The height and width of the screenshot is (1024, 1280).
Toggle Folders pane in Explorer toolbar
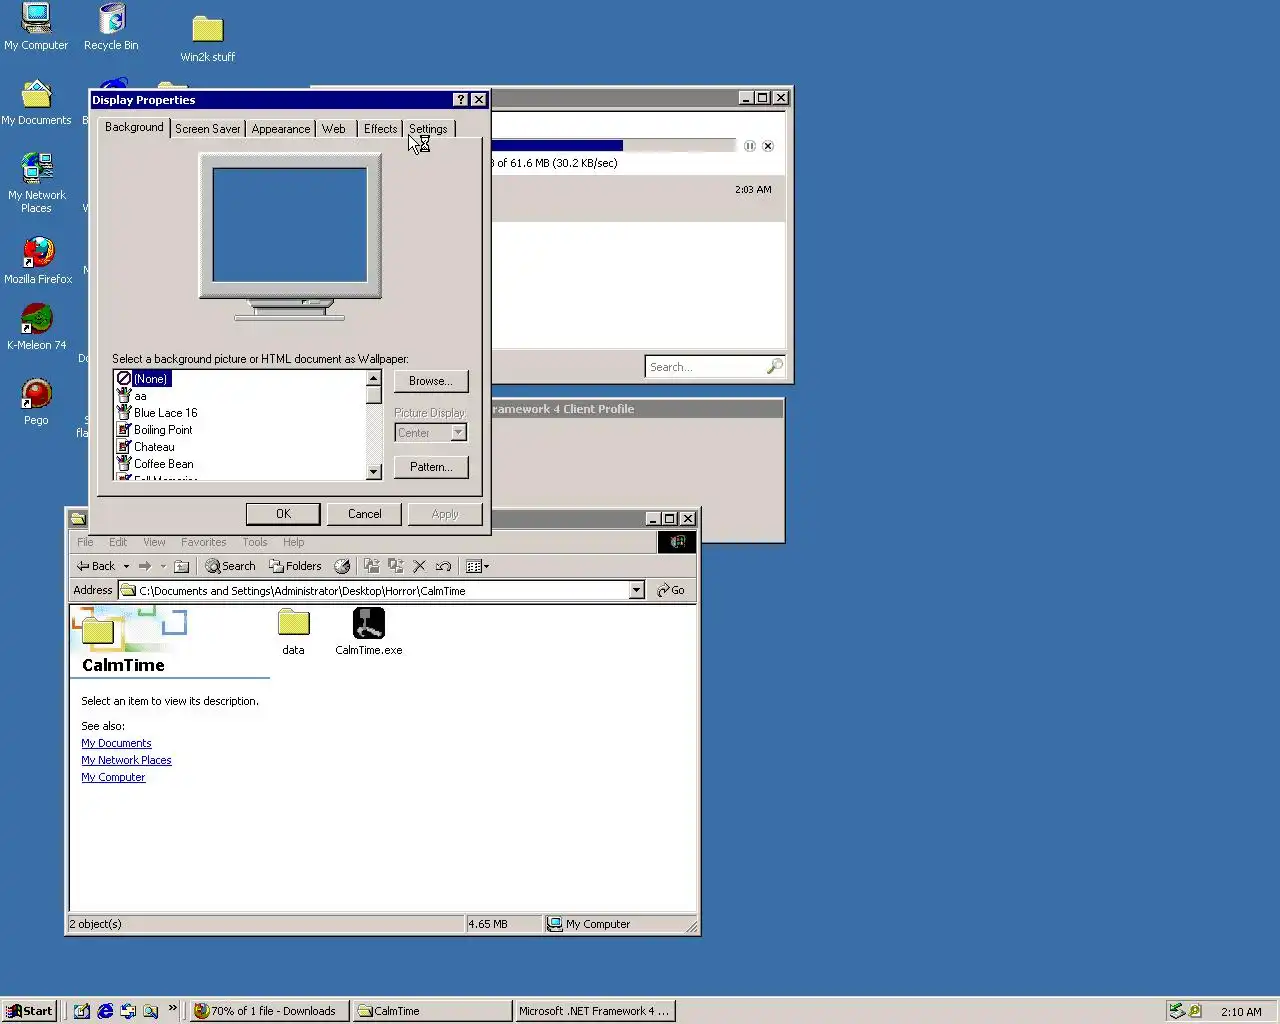(x=296, y=566)
